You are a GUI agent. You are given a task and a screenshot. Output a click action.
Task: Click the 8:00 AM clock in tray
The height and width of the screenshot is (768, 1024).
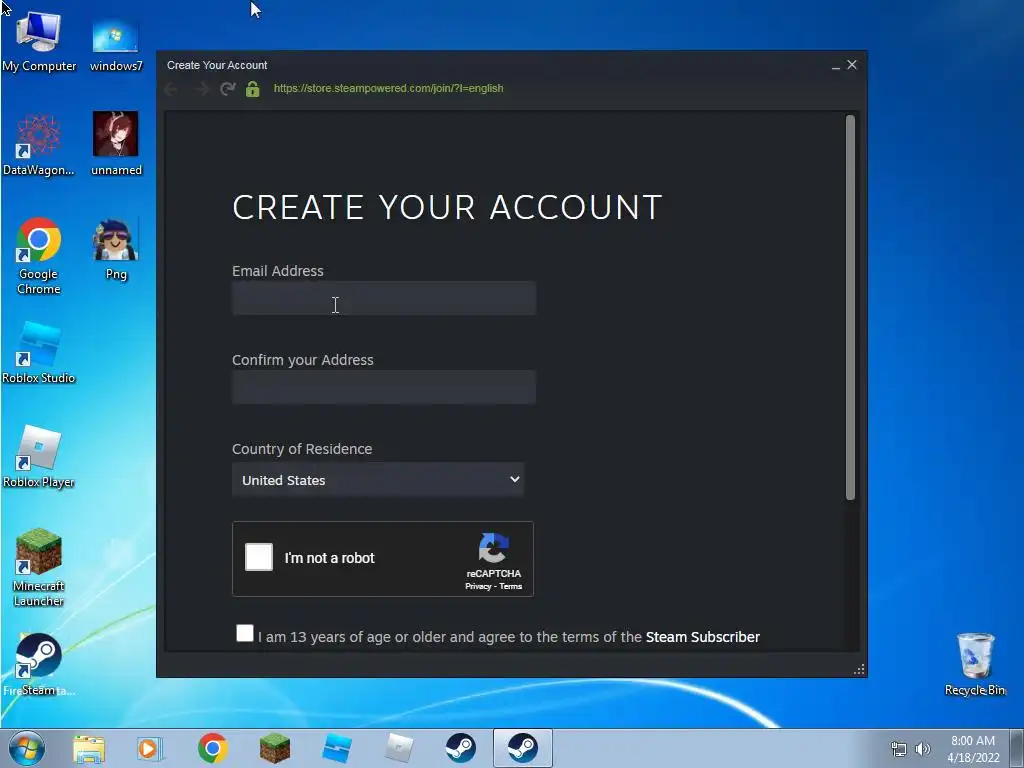pyautogui.click(x=973, y=741)
